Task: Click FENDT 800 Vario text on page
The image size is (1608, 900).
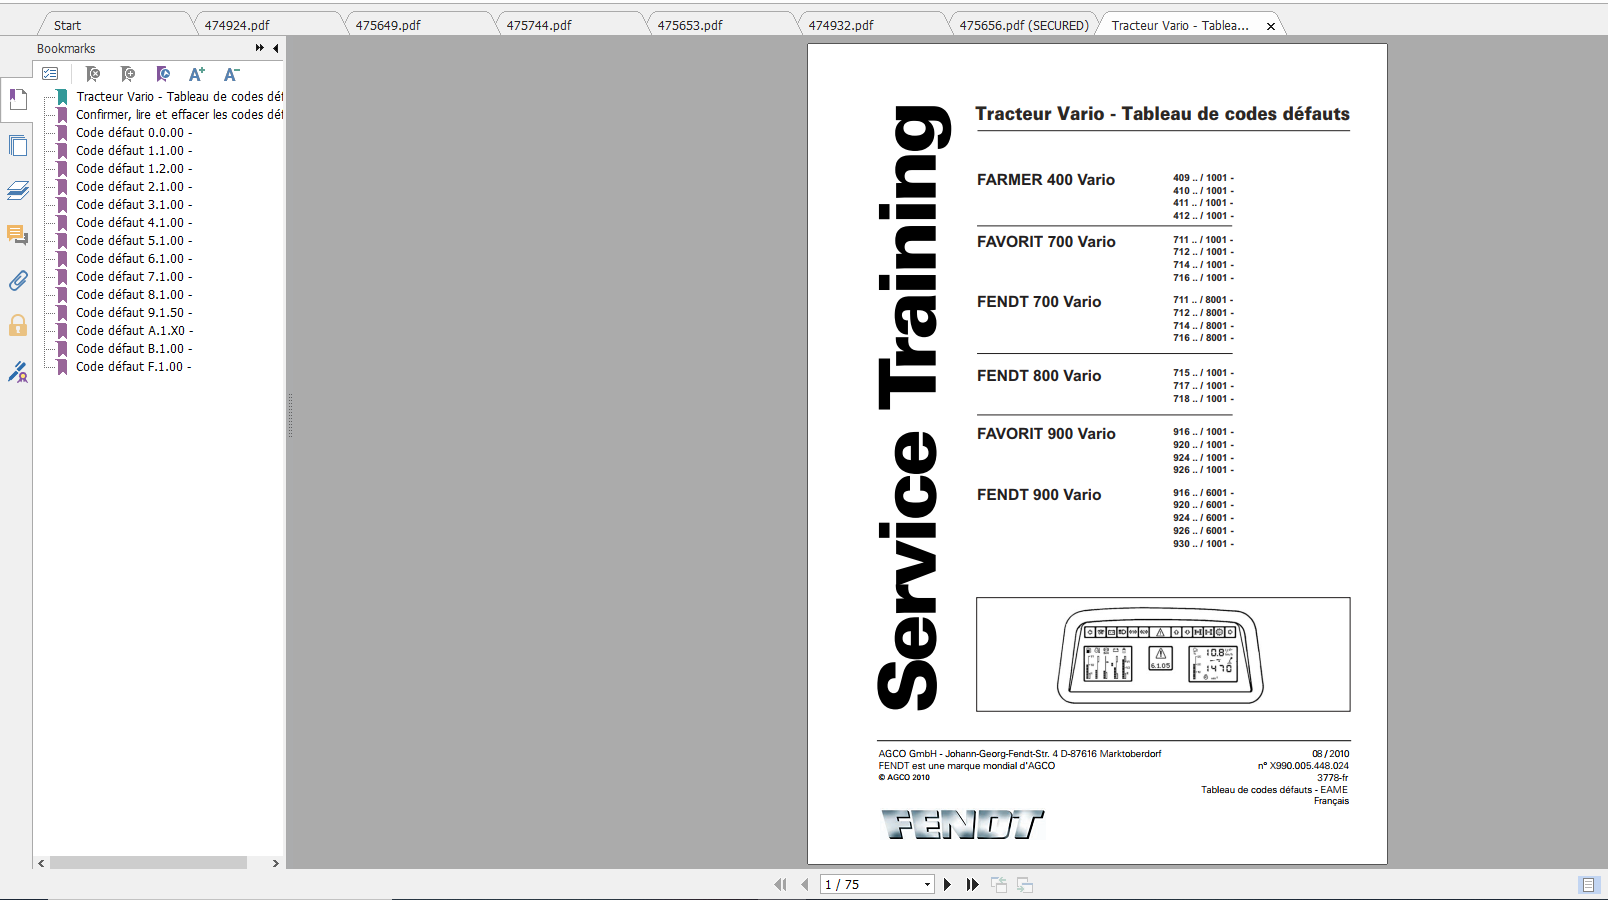Action: point(1039,376)
